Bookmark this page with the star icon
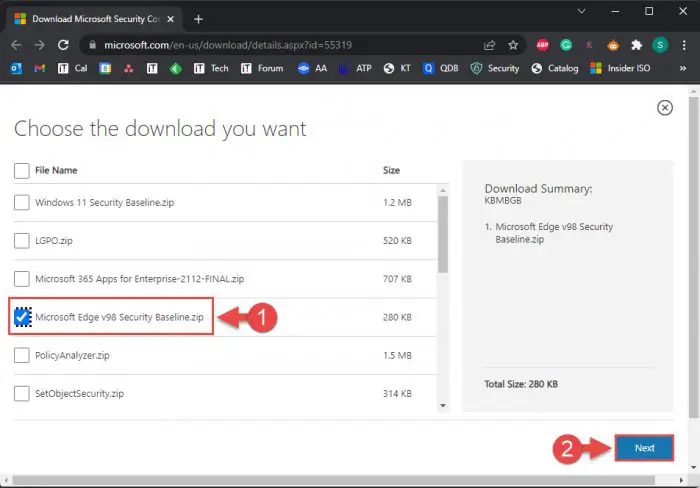 (513, 45)
